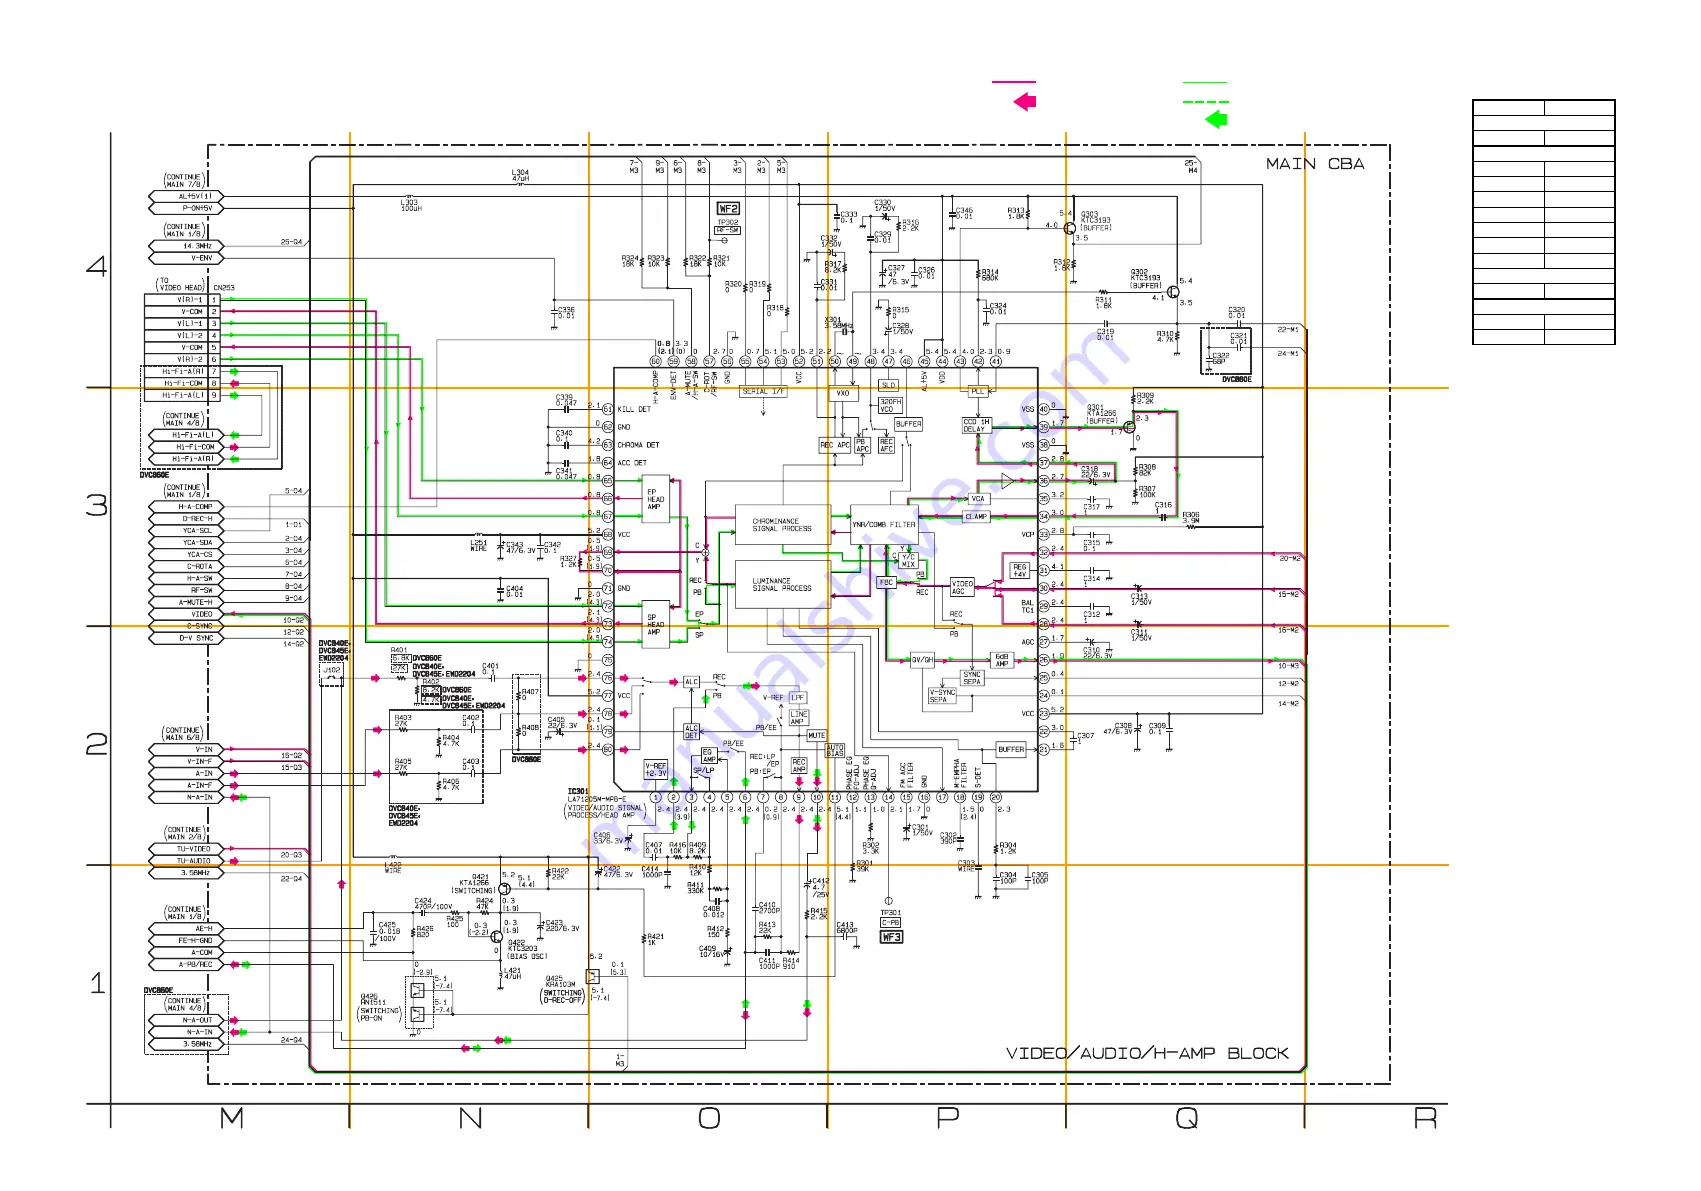Click the V-ENV connector label

click(x=188, y=258)
